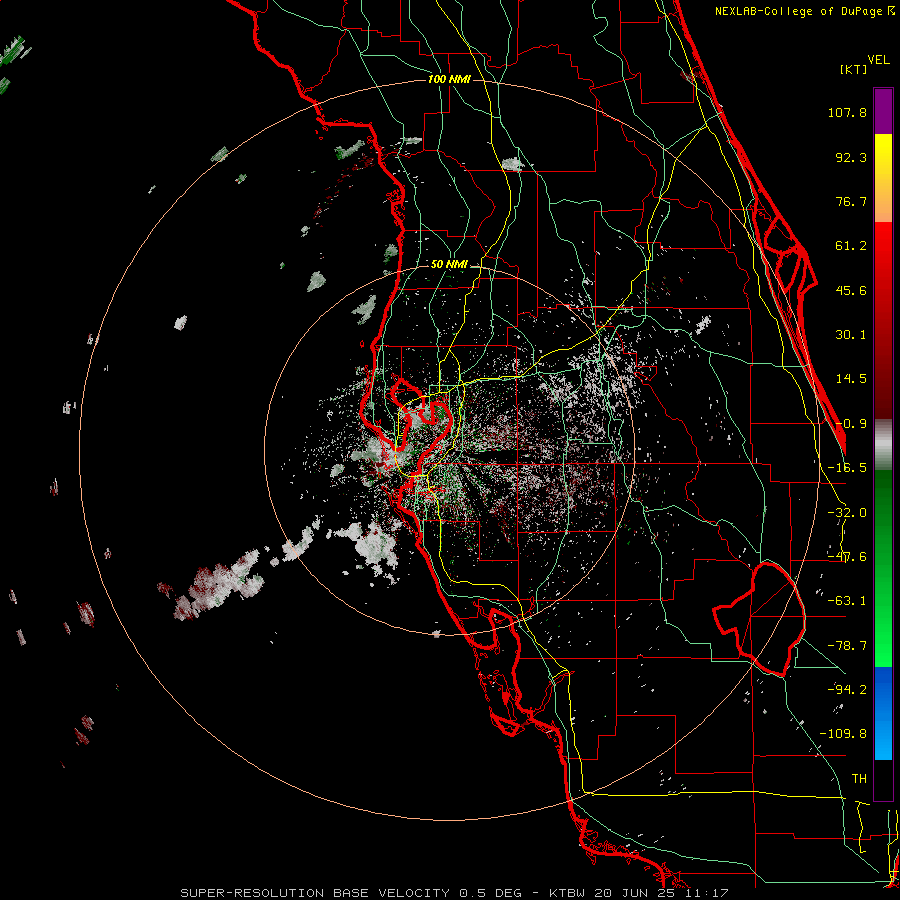Screen dimensions: 900x900
Task: Click the -0.9 value on velocity scale
Action: pyautogui.click(x=851, y=424)
